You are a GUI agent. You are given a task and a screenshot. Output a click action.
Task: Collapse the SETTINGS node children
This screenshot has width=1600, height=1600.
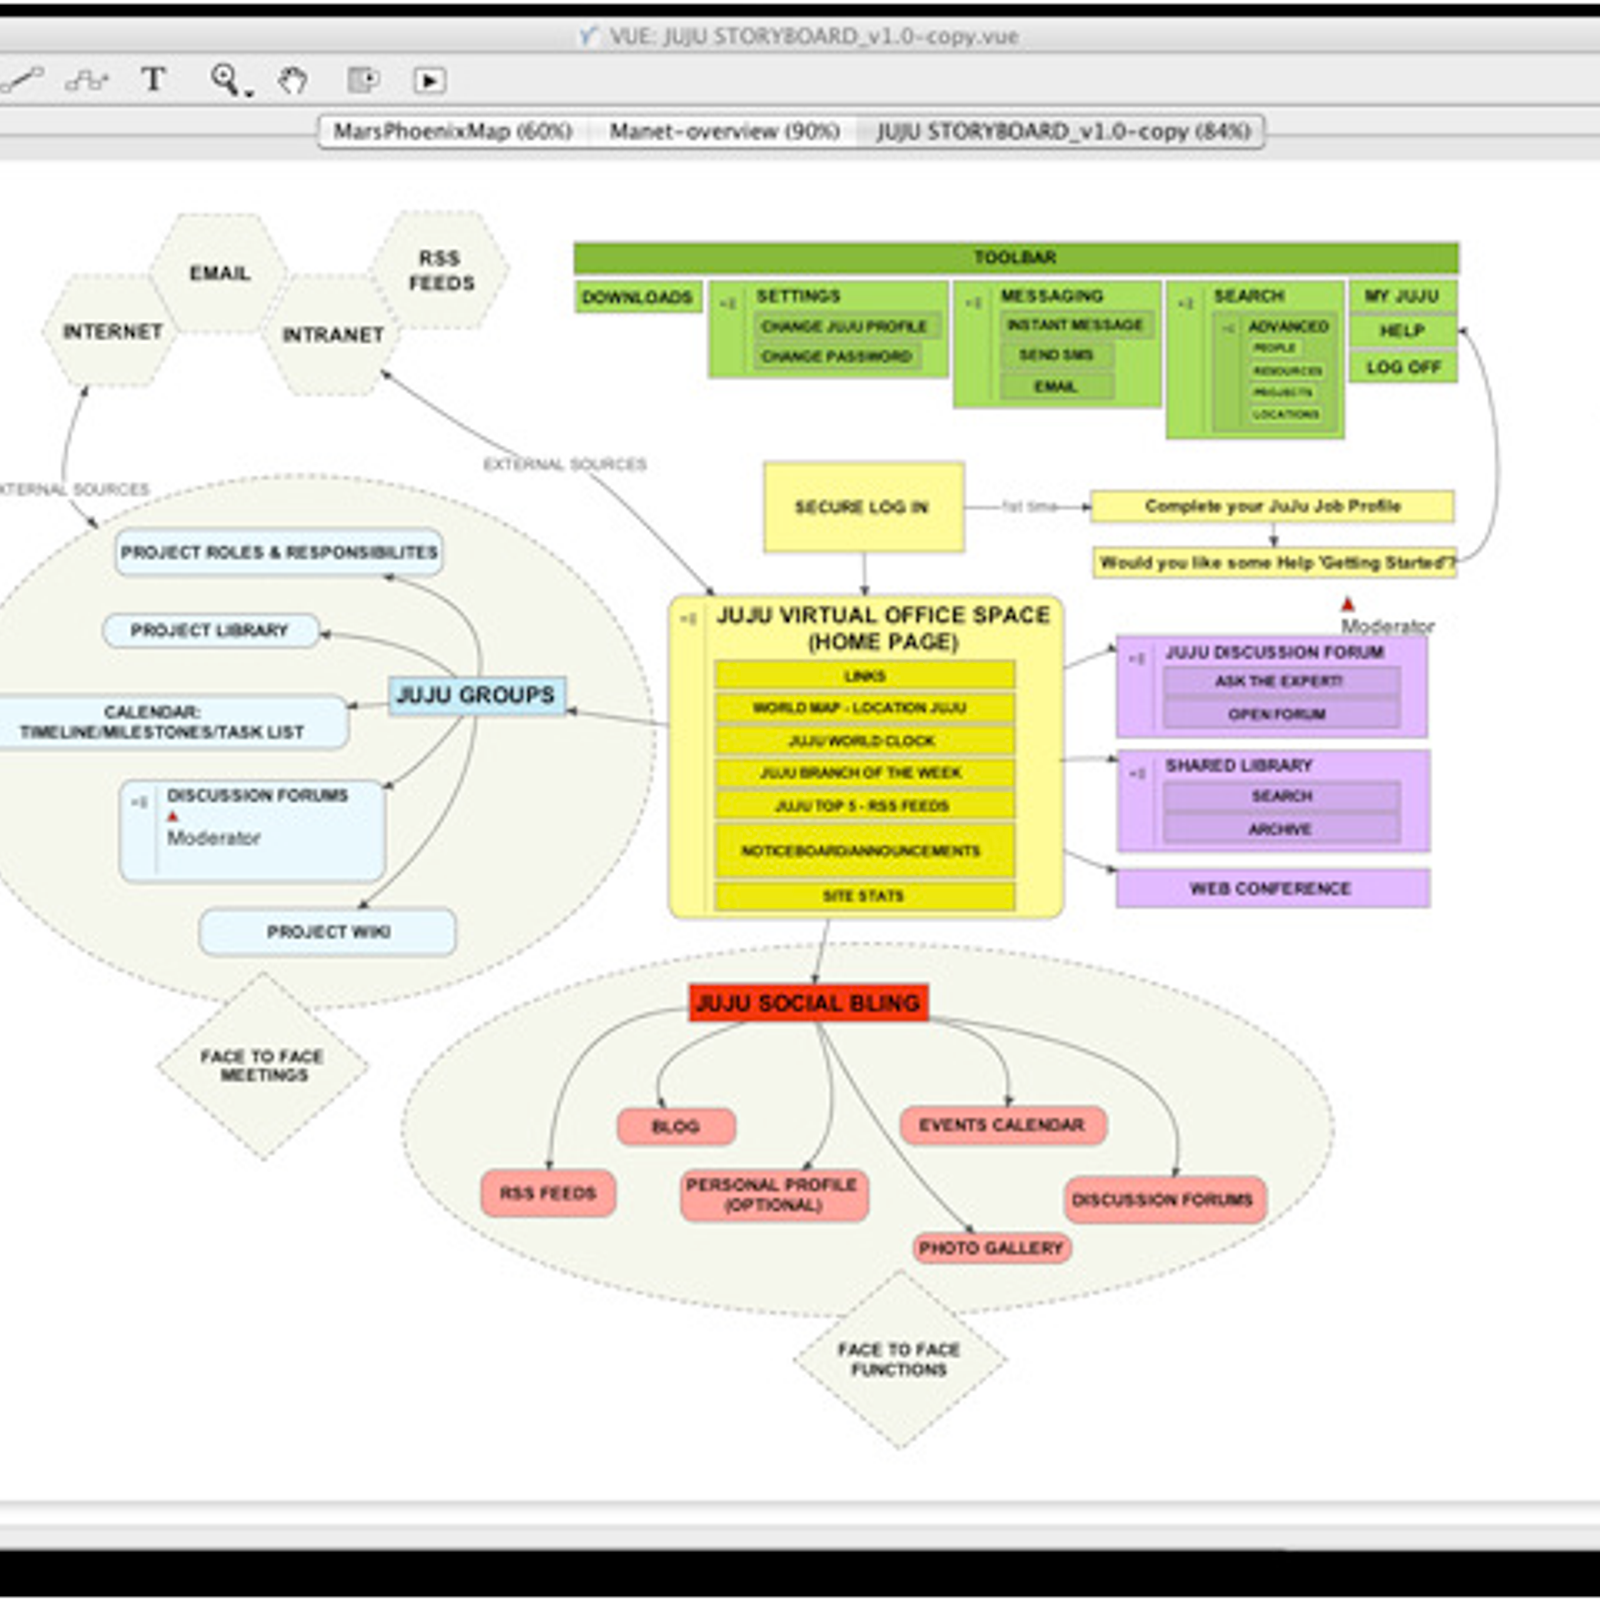pos(729,303)
